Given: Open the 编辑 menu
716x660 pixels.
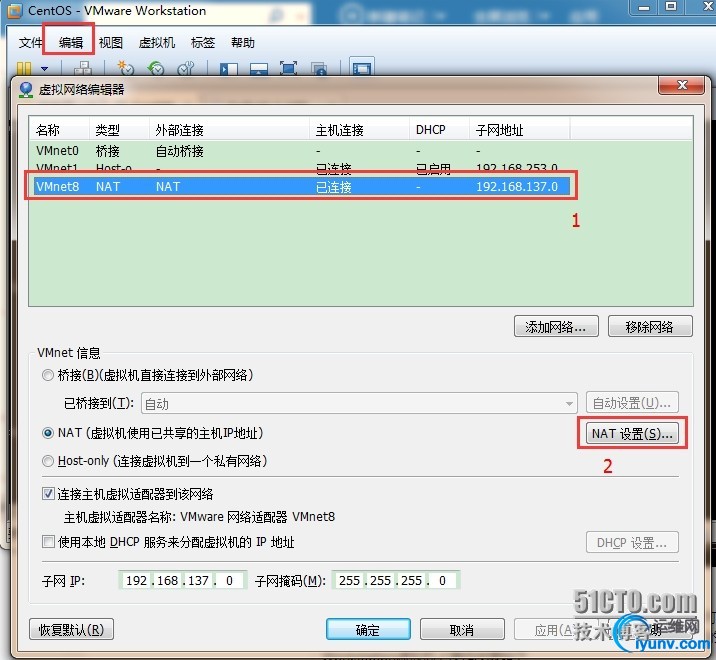Looking at the screenshot, I should (x=70, y=43).
